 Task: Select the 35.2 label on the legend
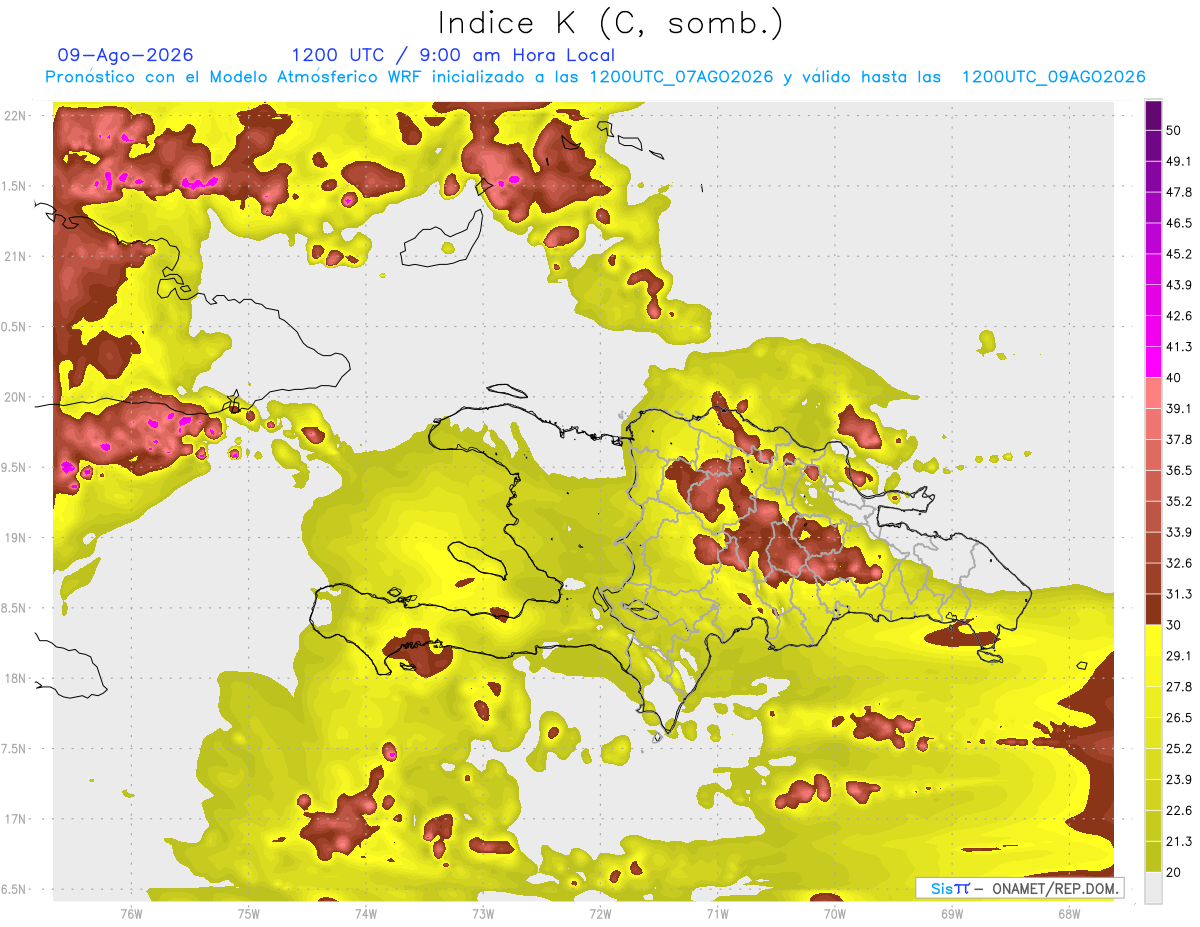(1180, 501)
